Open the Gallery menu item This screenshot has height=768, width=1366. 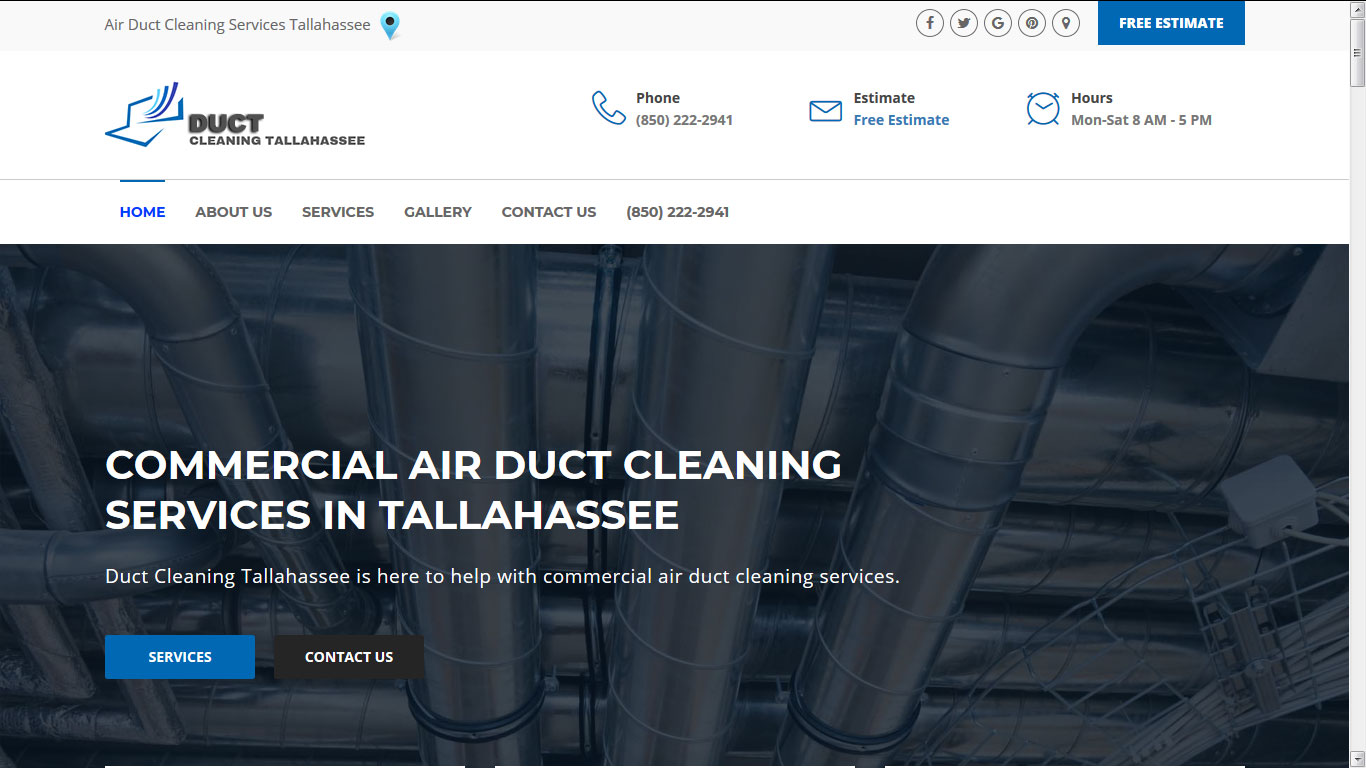438,212
